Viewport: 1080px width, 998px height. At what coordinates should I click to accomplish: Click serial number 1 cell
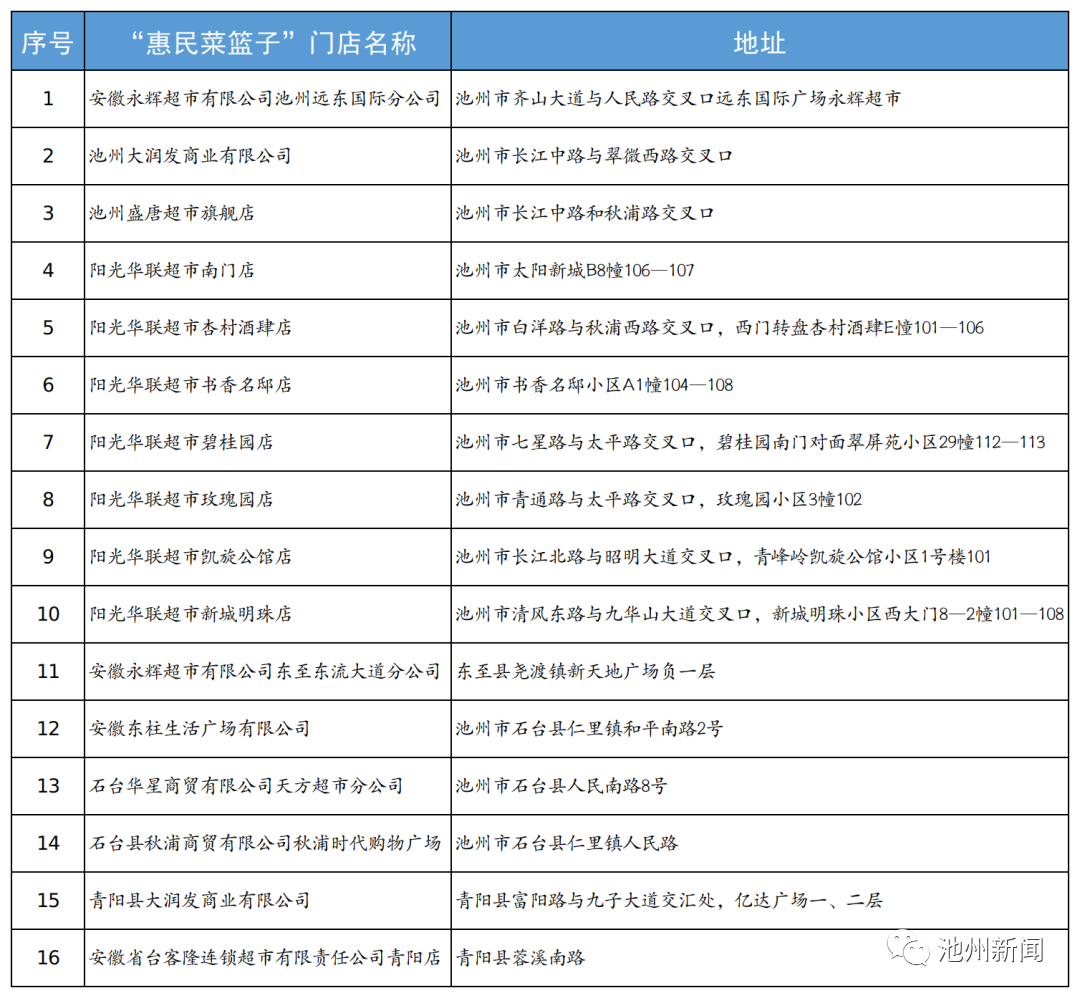tap(48, 98)
